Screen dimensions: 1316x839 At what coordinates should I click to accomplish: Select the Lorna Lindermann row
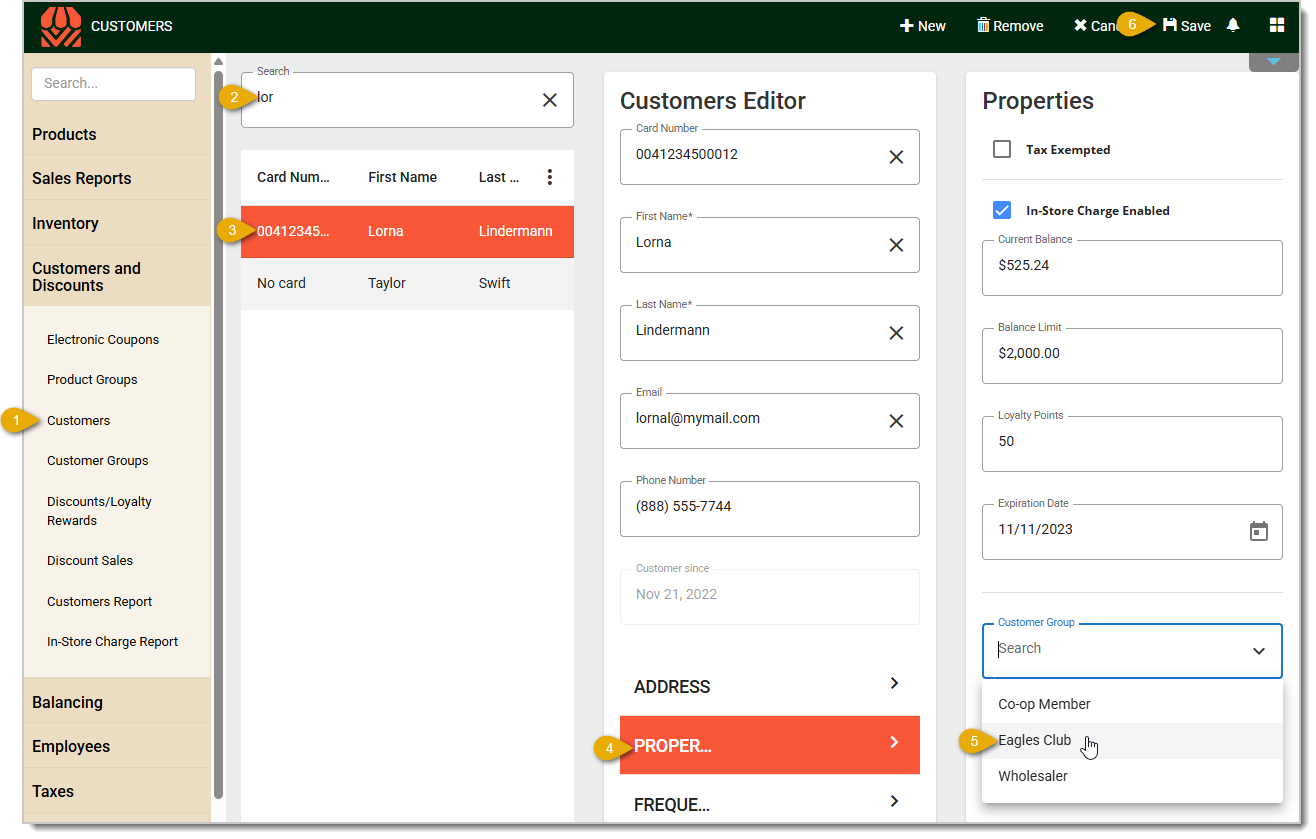407,231
